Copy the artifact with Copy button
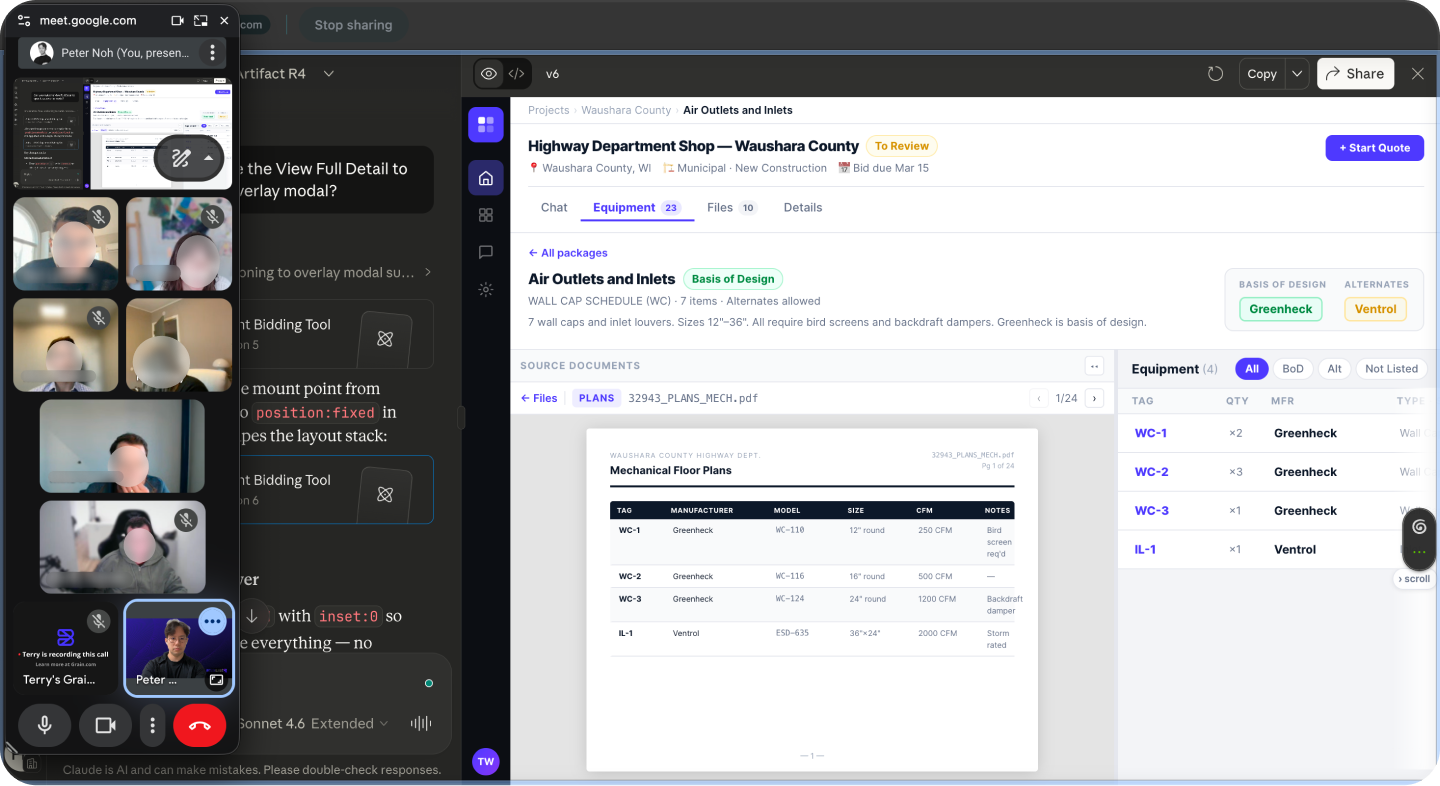Image resolution: width=1440 pixels, height=786 pixels. 1262,74
